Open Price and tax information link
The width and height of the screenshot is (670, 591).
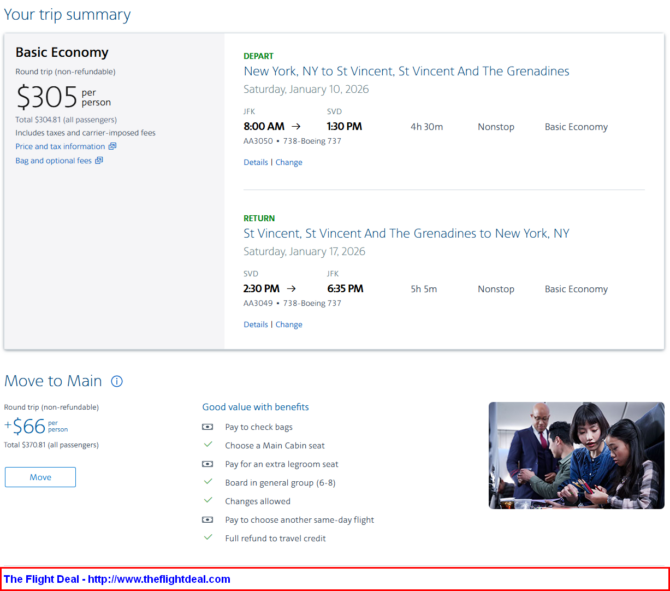tap(60, 146)
